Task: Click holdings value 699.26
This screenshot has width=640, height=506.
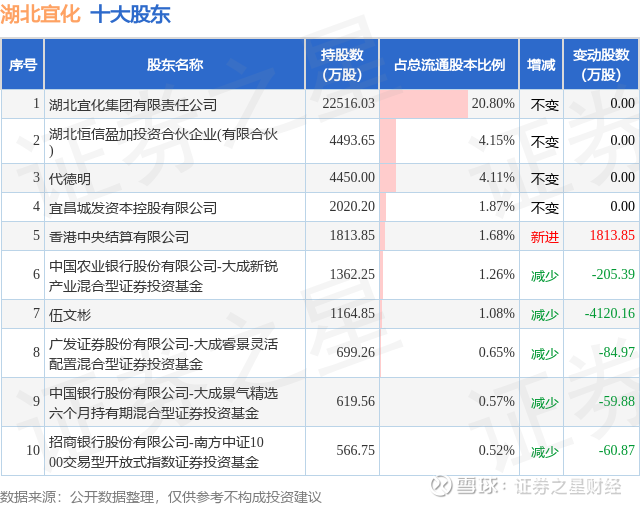Action: click(x=355, y=352)
